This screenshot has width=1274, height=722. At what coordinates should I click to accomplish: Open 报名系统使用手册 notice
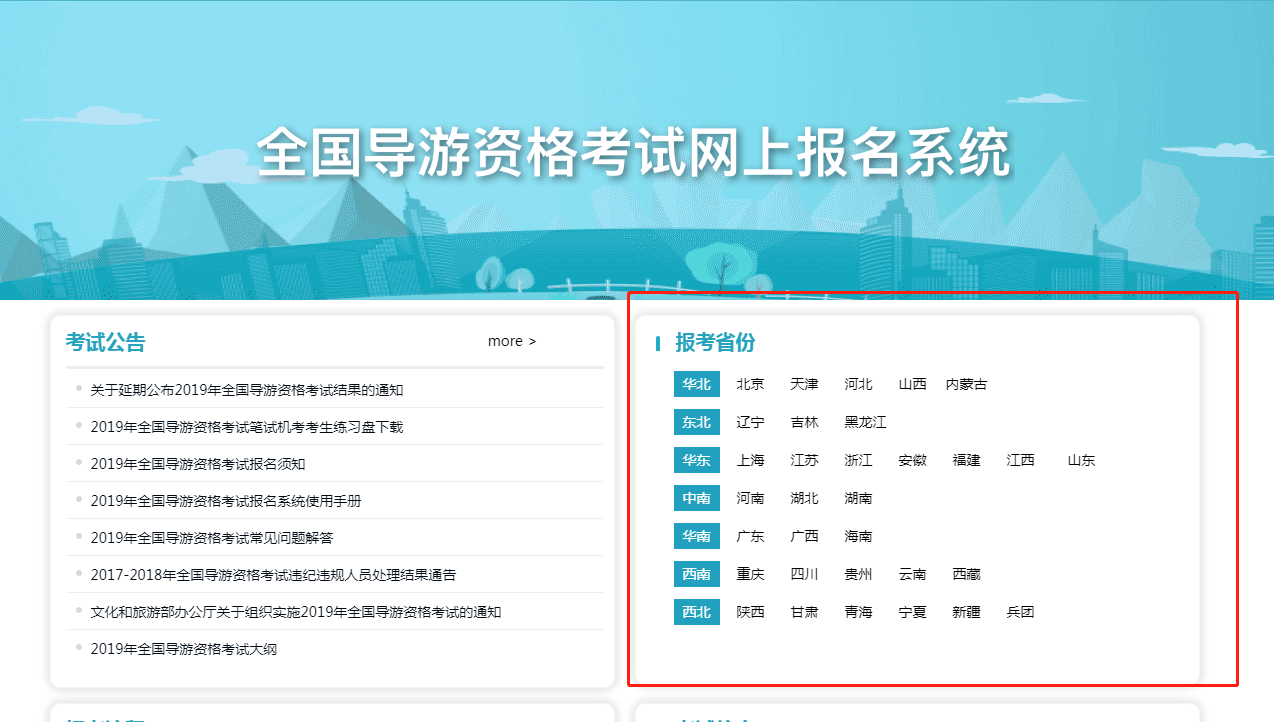pyautogui.click(x=225, y=501)
